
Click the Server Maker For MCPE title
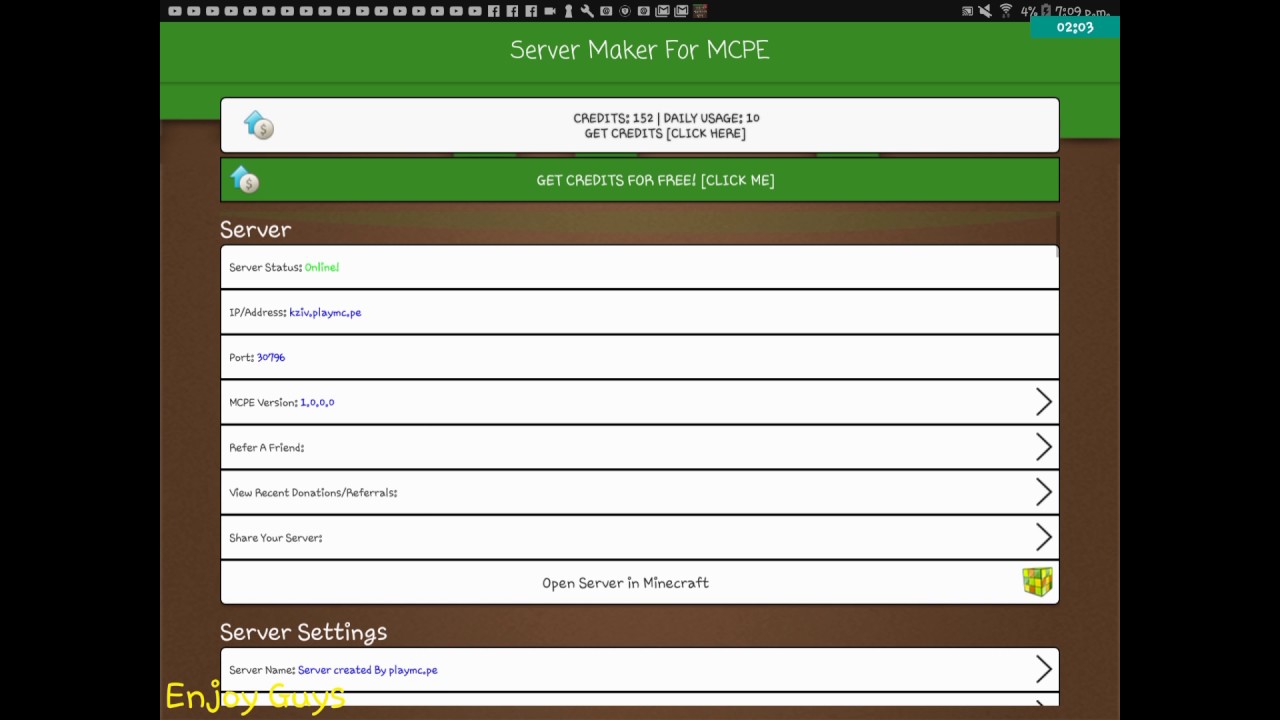pos(640,50)
